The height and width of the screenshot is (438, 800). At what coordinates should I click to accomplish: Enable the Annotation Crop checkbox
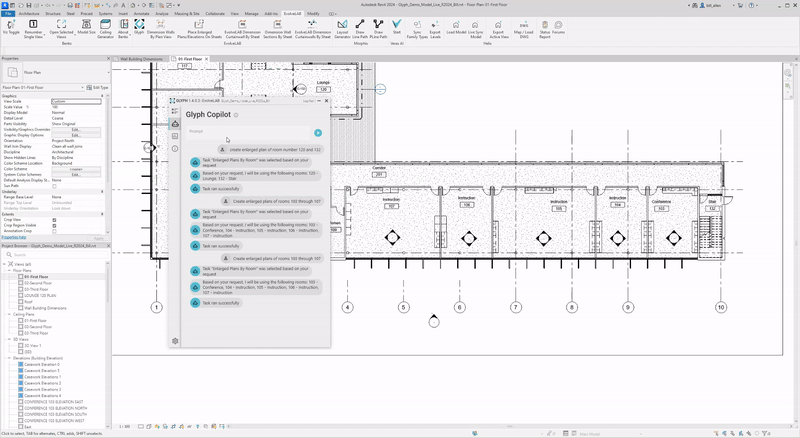pyautogui.click(x=54, y=230)
